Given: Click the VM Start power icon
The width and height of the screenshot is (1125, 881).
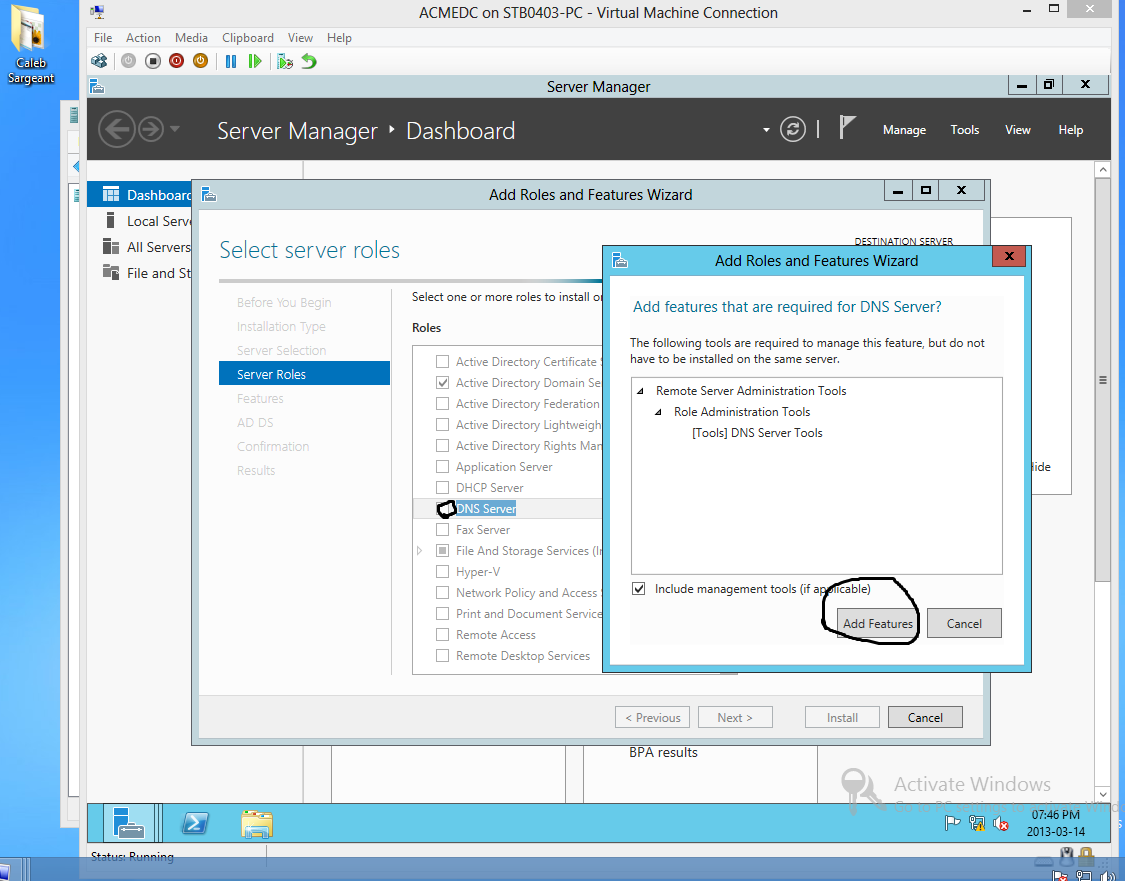Looking at the screenshot, I should click(128, 62).
